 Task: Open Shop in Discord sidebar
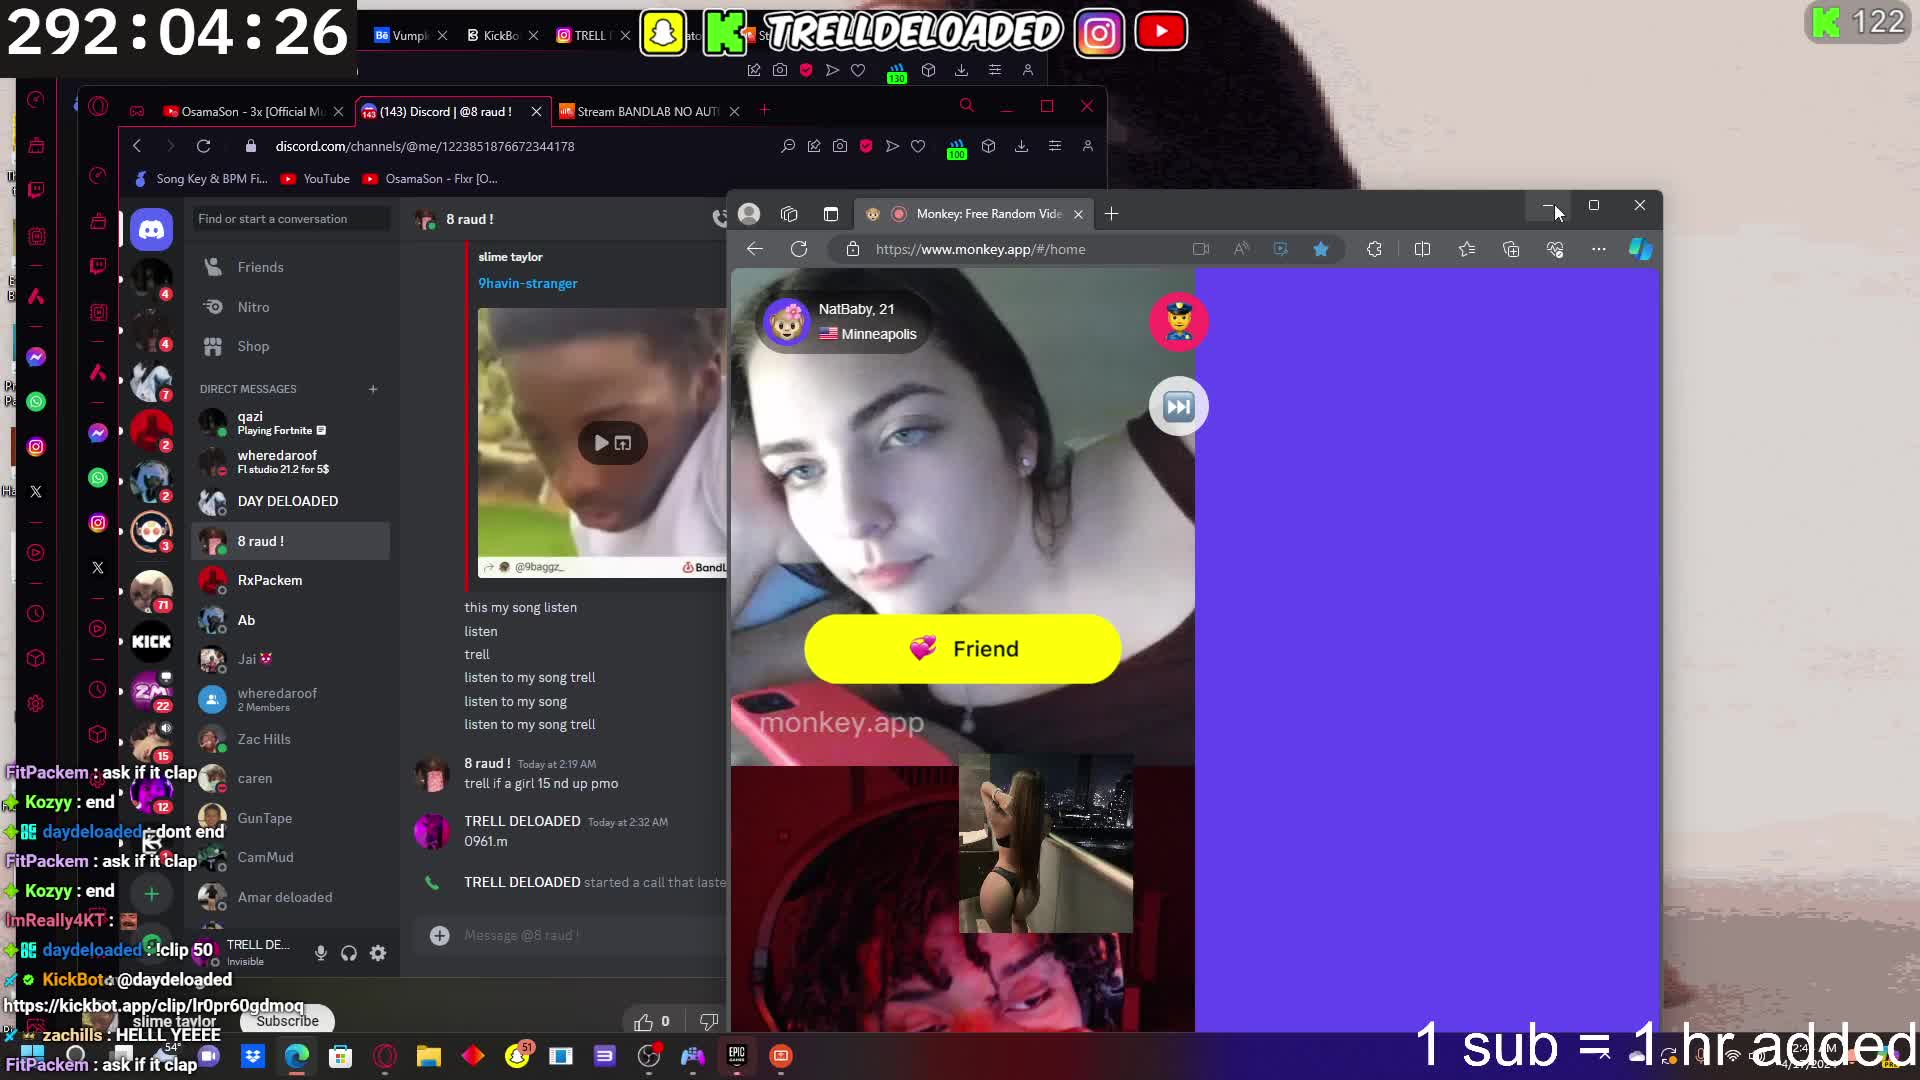click(x=290, y=346)
